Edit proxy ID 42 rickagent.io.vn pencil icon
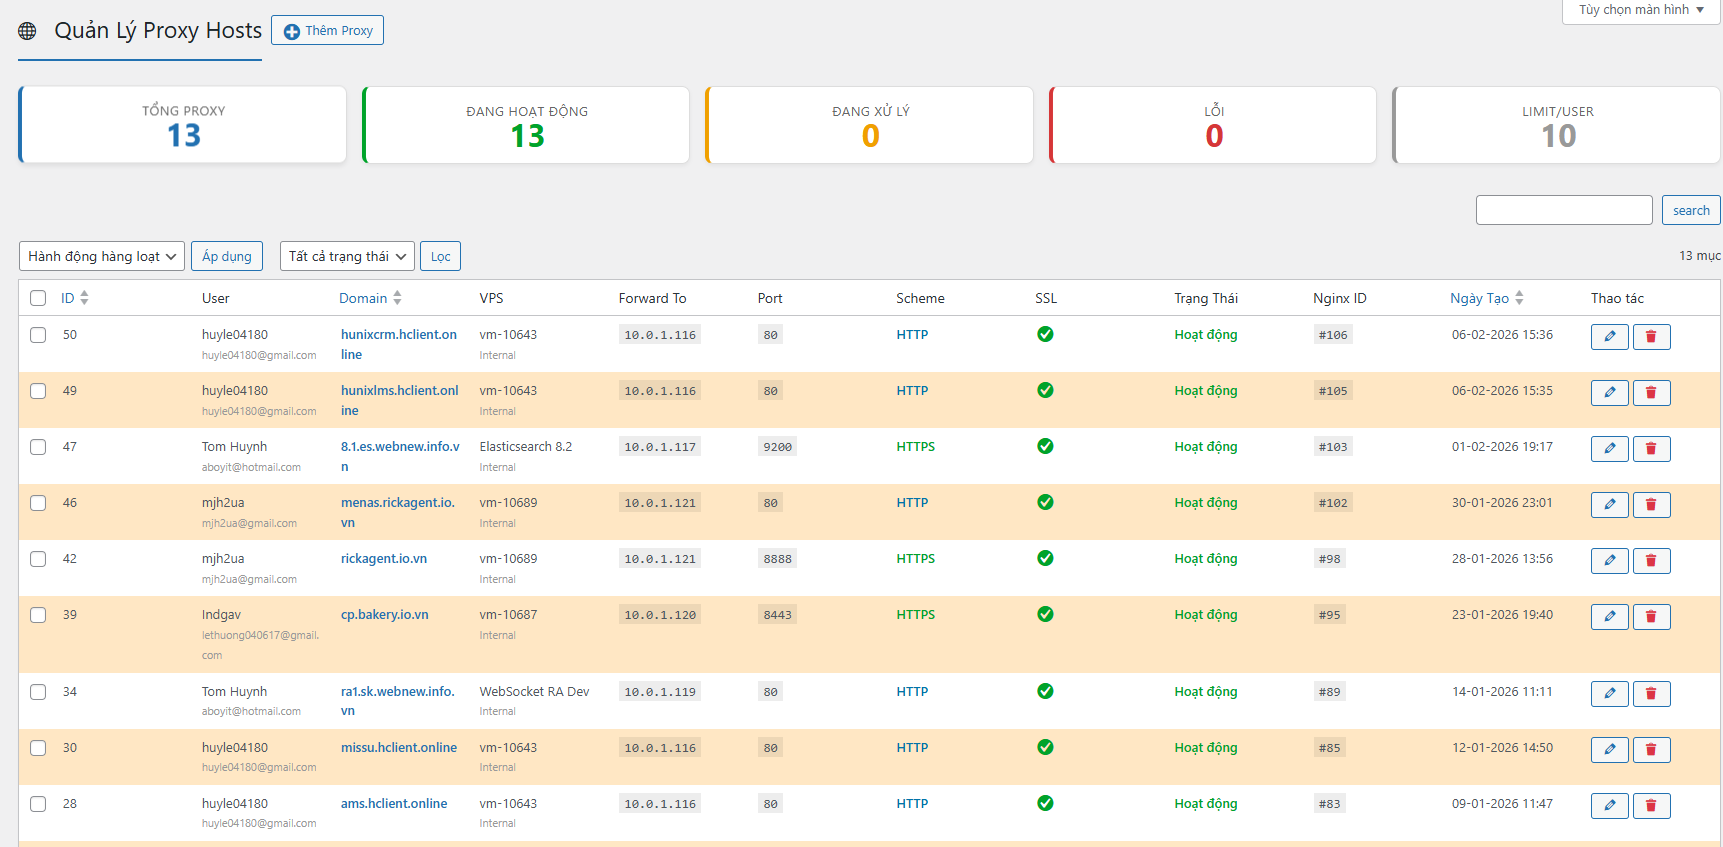This screenshot has width=1723, height=847. (1609, 561)
